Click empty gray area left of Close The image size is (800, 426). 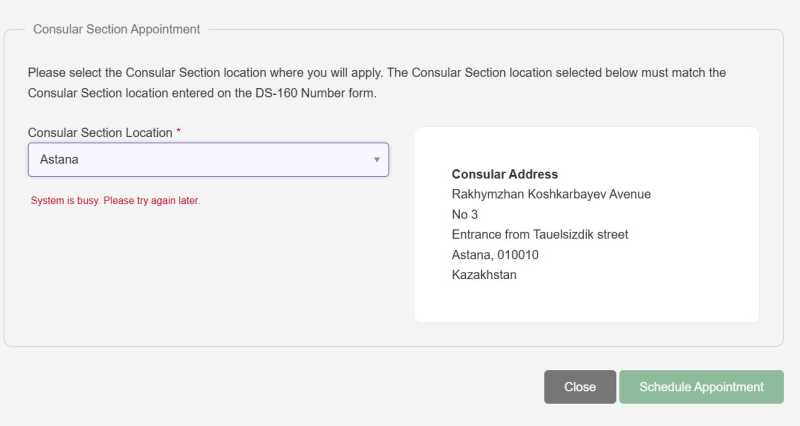(x=300, y=387)
